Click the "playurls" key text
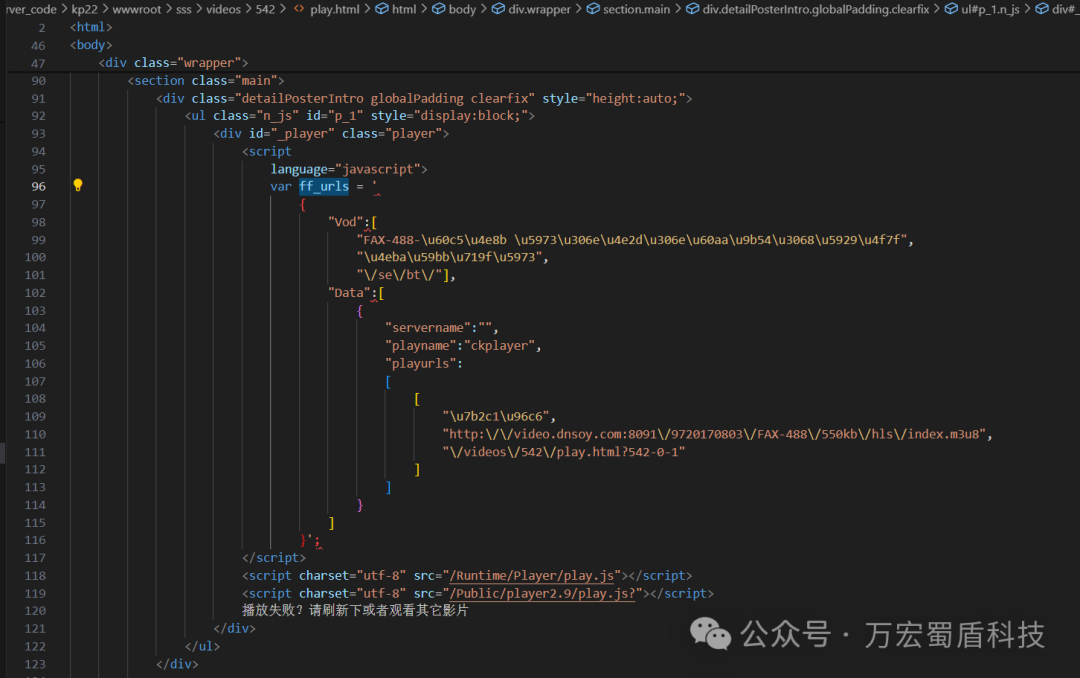1080x678 pixels. [x=420, y=363]
